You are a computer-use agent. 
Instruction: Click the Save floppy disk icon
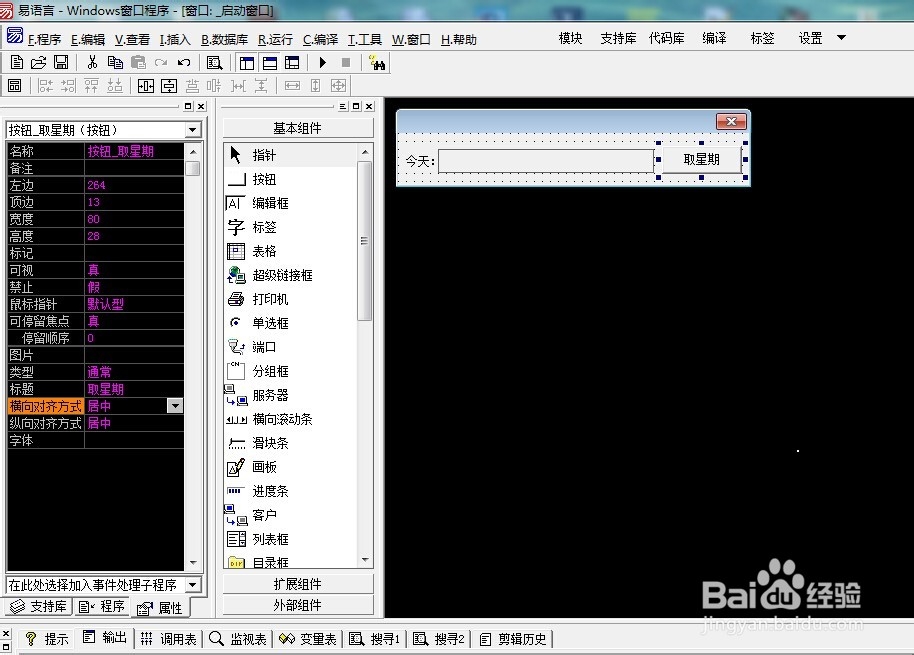click(61, 62)
